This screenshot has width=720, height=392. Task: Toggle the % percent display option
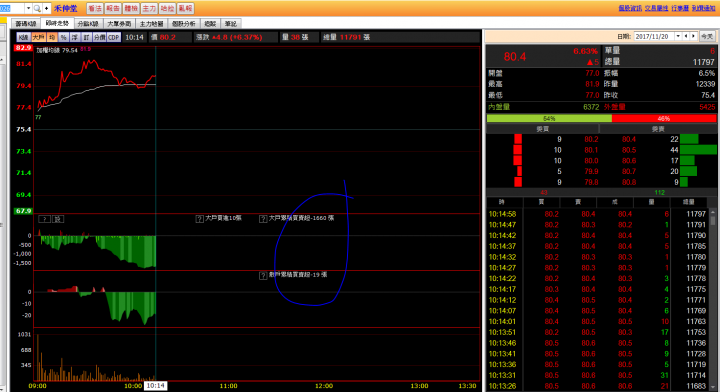pyautogui.click(x=63, y=37)
